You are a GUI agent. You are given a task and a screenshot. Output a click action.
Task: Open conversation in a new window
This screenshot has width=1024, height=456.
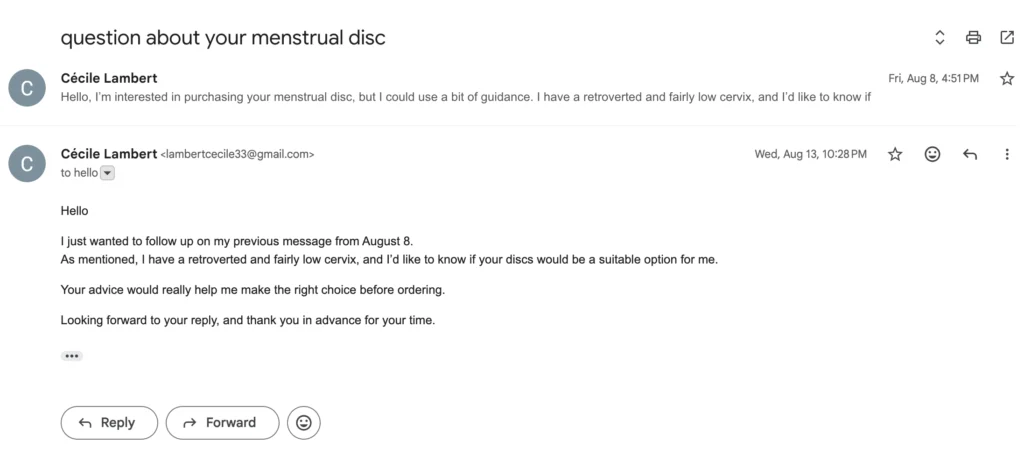[x=1007, y=38]
